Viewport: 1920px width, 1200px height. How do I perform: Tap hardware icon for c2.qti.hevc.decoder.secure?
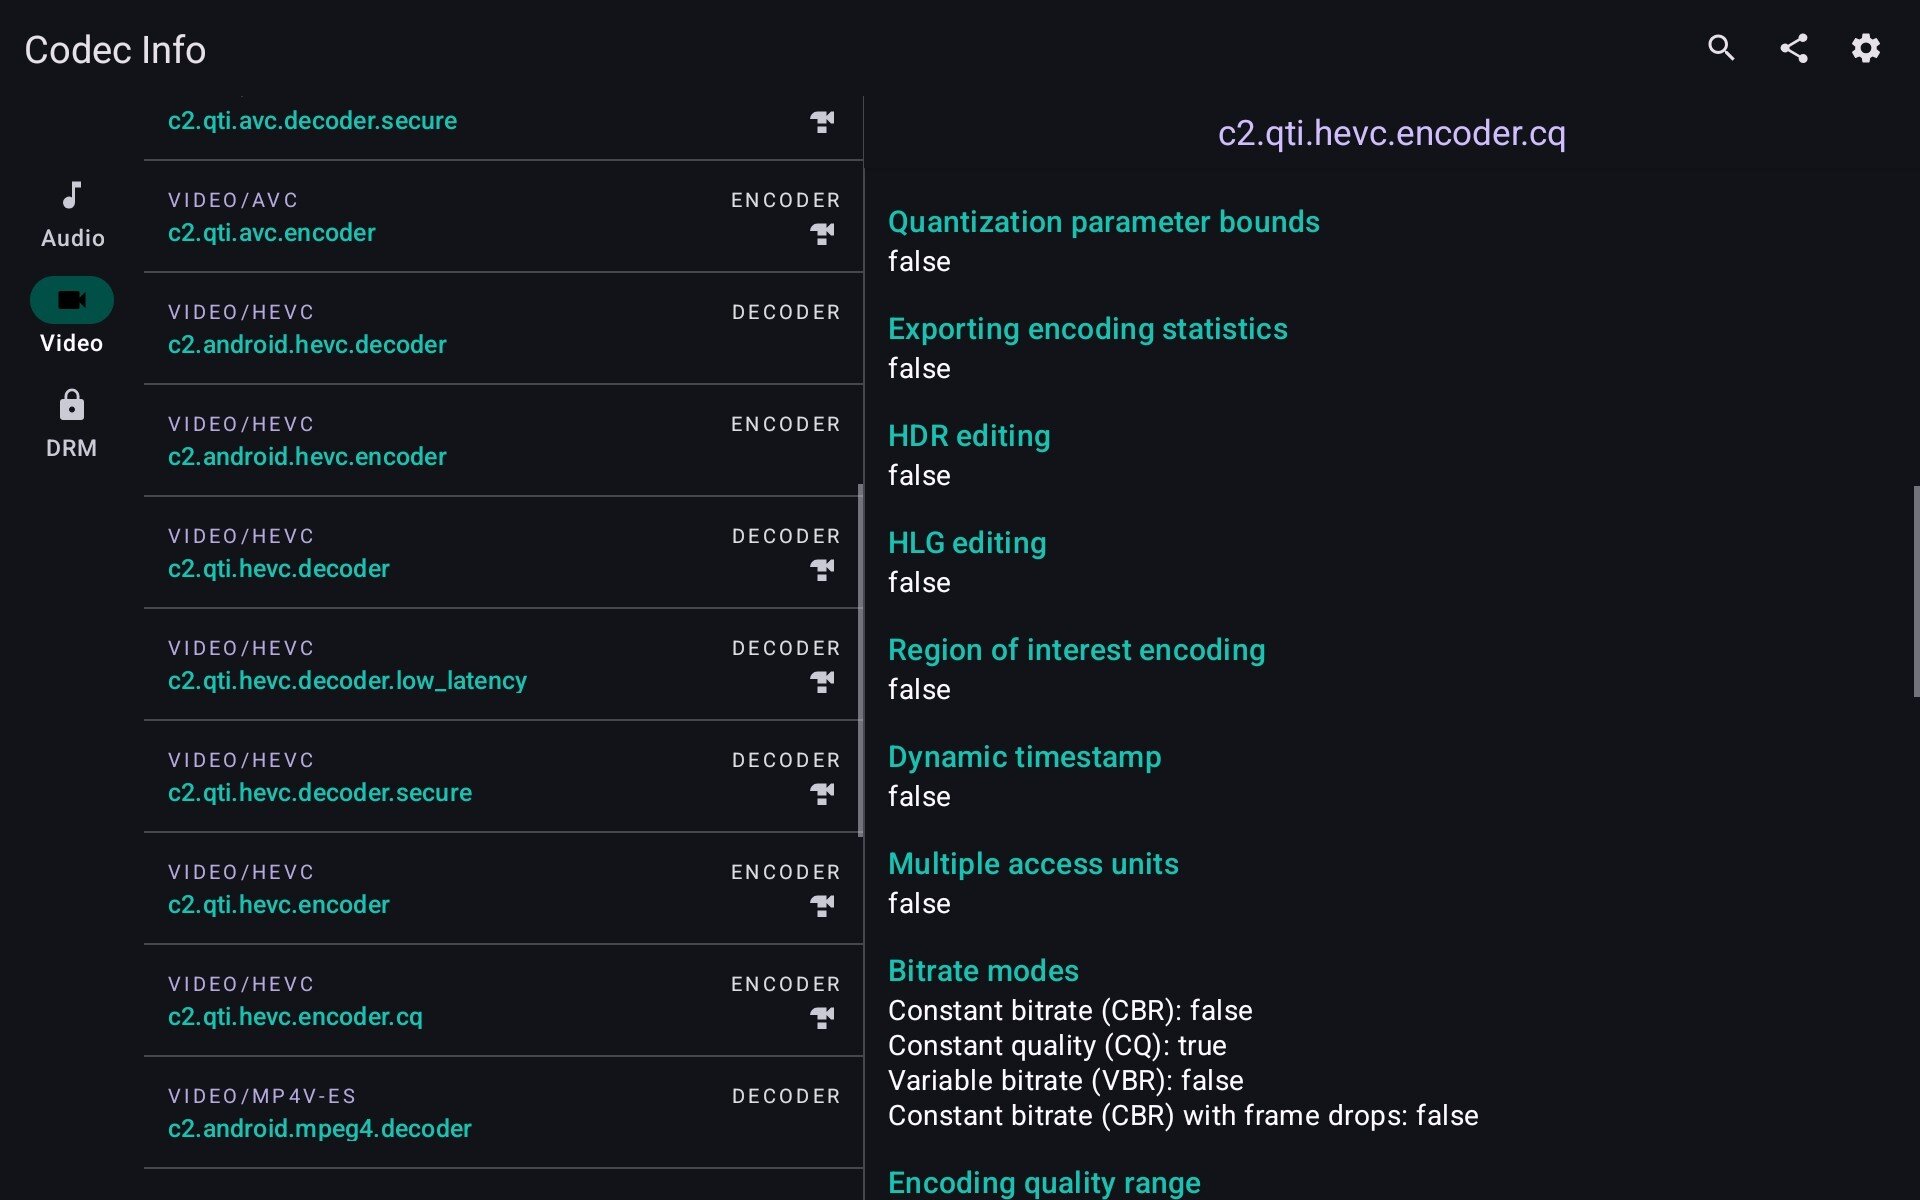pyautogui.click(x=822, y=794)
